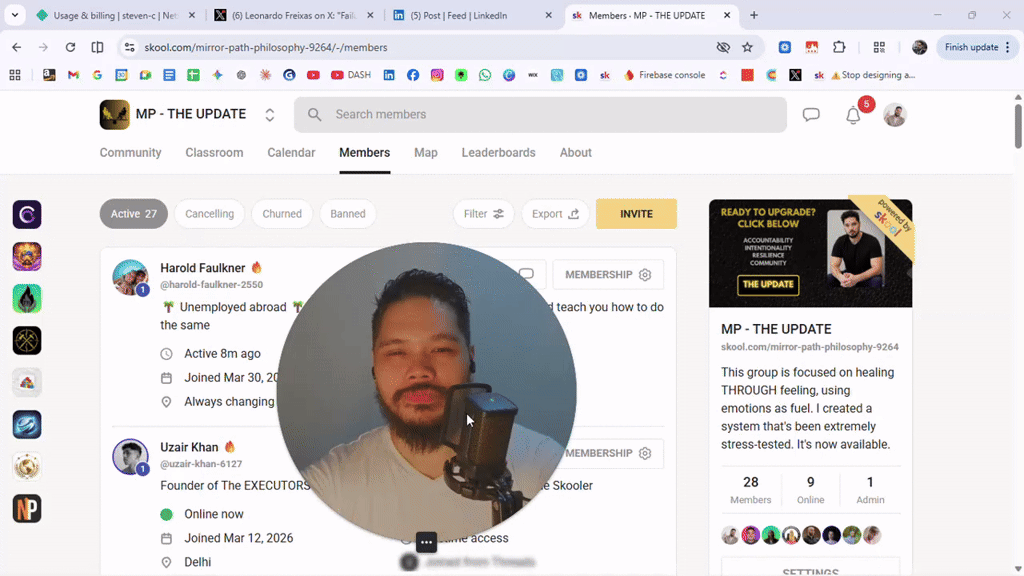
Task: Select the Active 27 filter pill
Action: (x=133, y=214)
